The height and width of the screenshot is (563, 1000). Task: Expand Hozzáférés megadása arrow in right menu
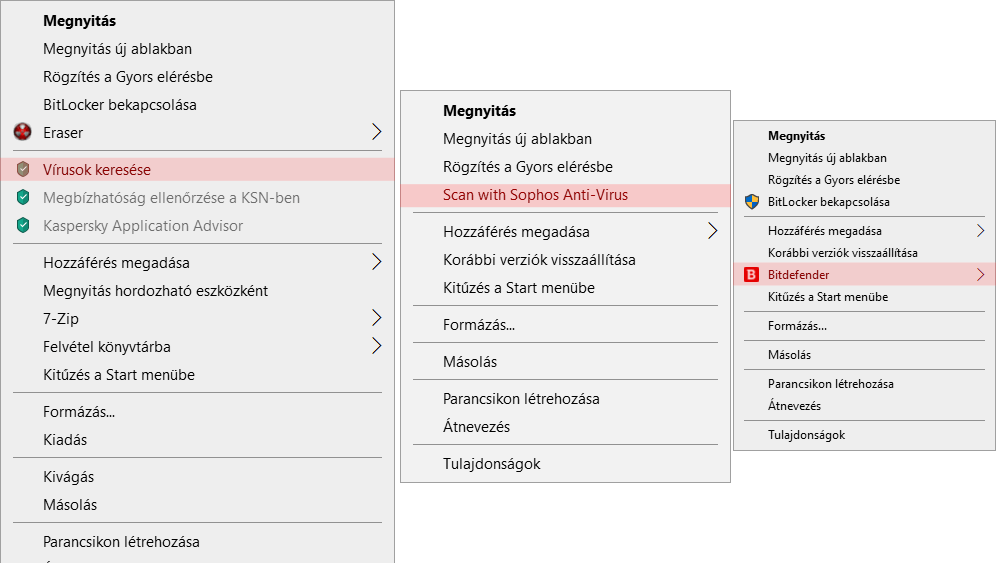pyautogui.click(x=981, y=230)
